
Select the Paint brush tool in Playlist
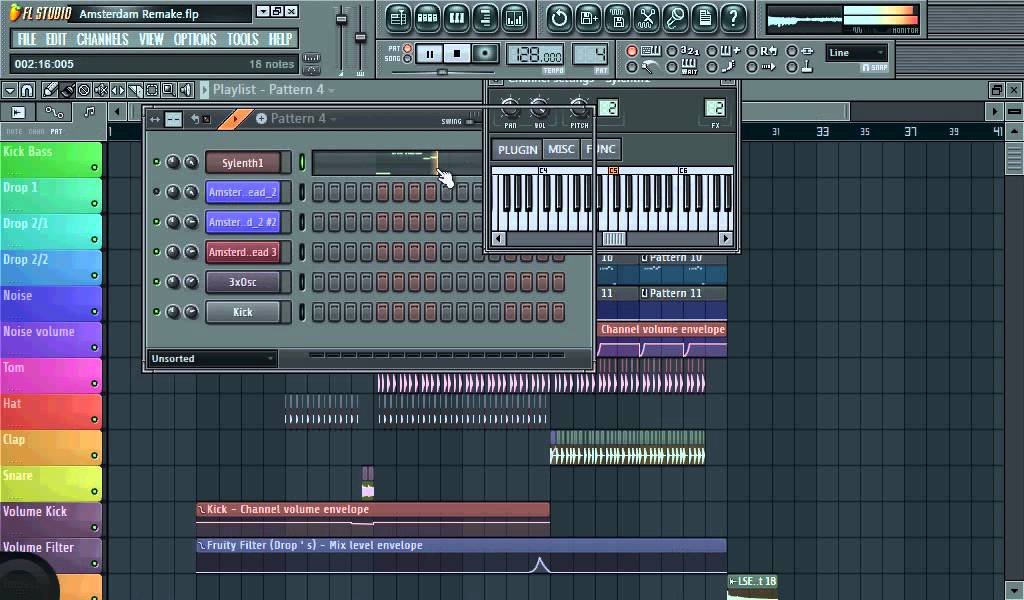[x=67, y=89]
